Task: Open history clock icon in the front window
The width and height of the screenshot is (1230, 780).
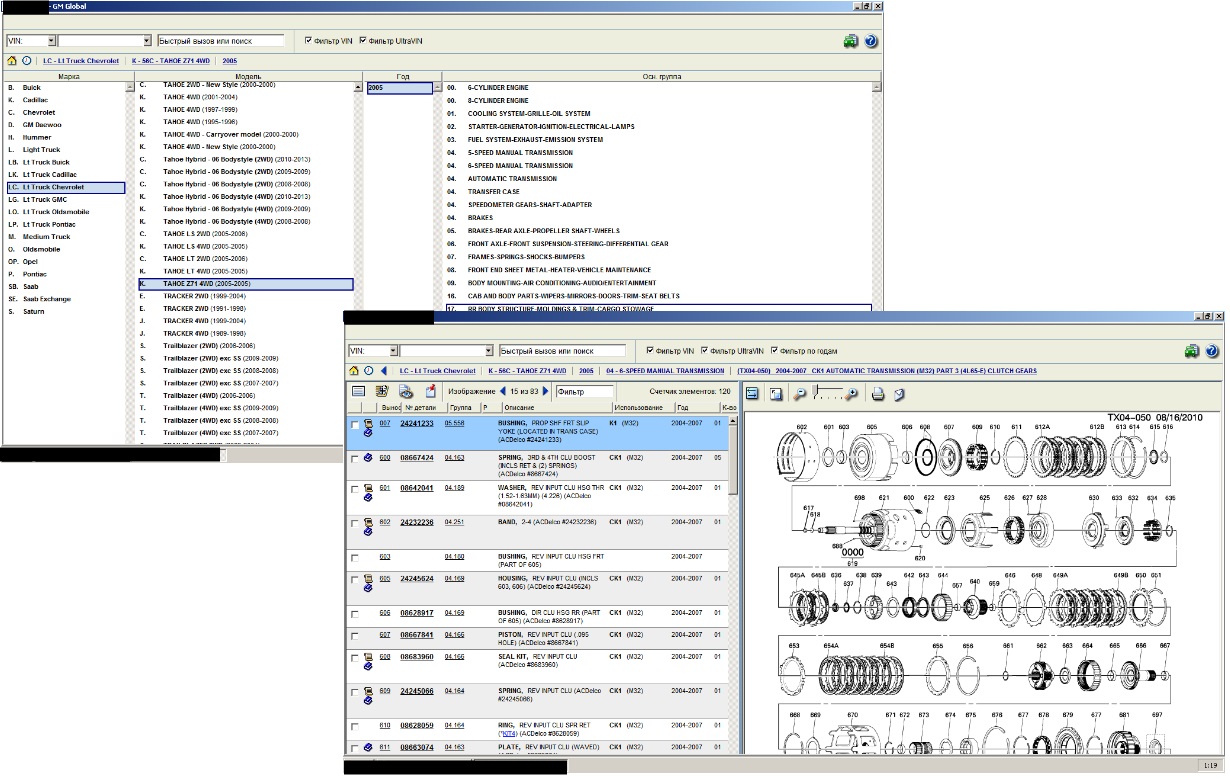Action: point(369,371)
